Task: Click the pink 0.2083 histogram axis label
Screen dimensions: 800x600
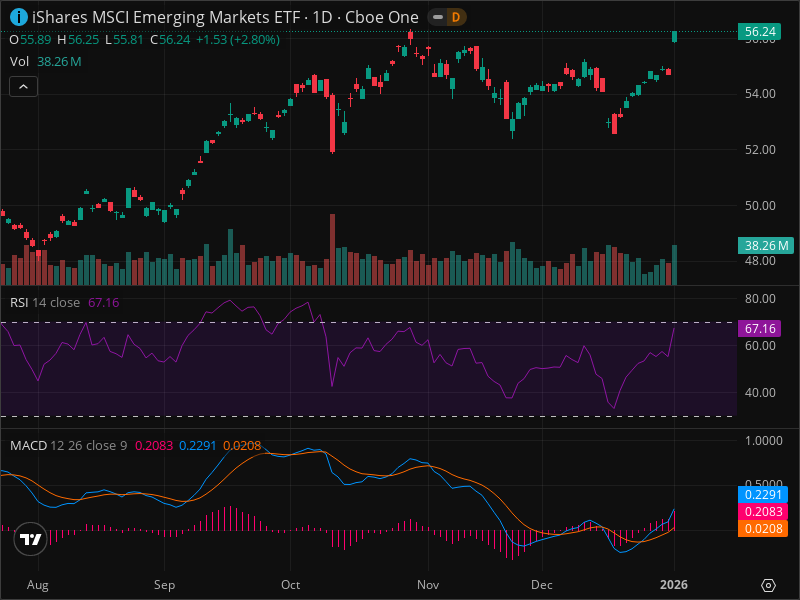Action: click(763, 511)
